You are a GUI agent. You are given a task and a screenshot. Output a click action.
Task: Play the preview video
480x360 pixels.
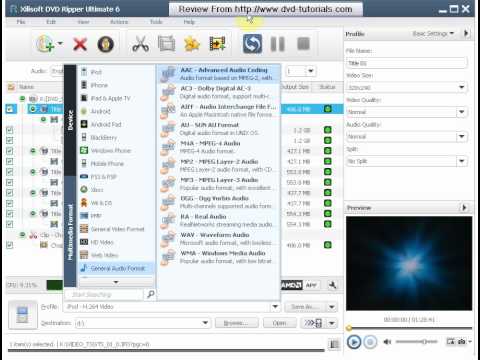point(354,342)
